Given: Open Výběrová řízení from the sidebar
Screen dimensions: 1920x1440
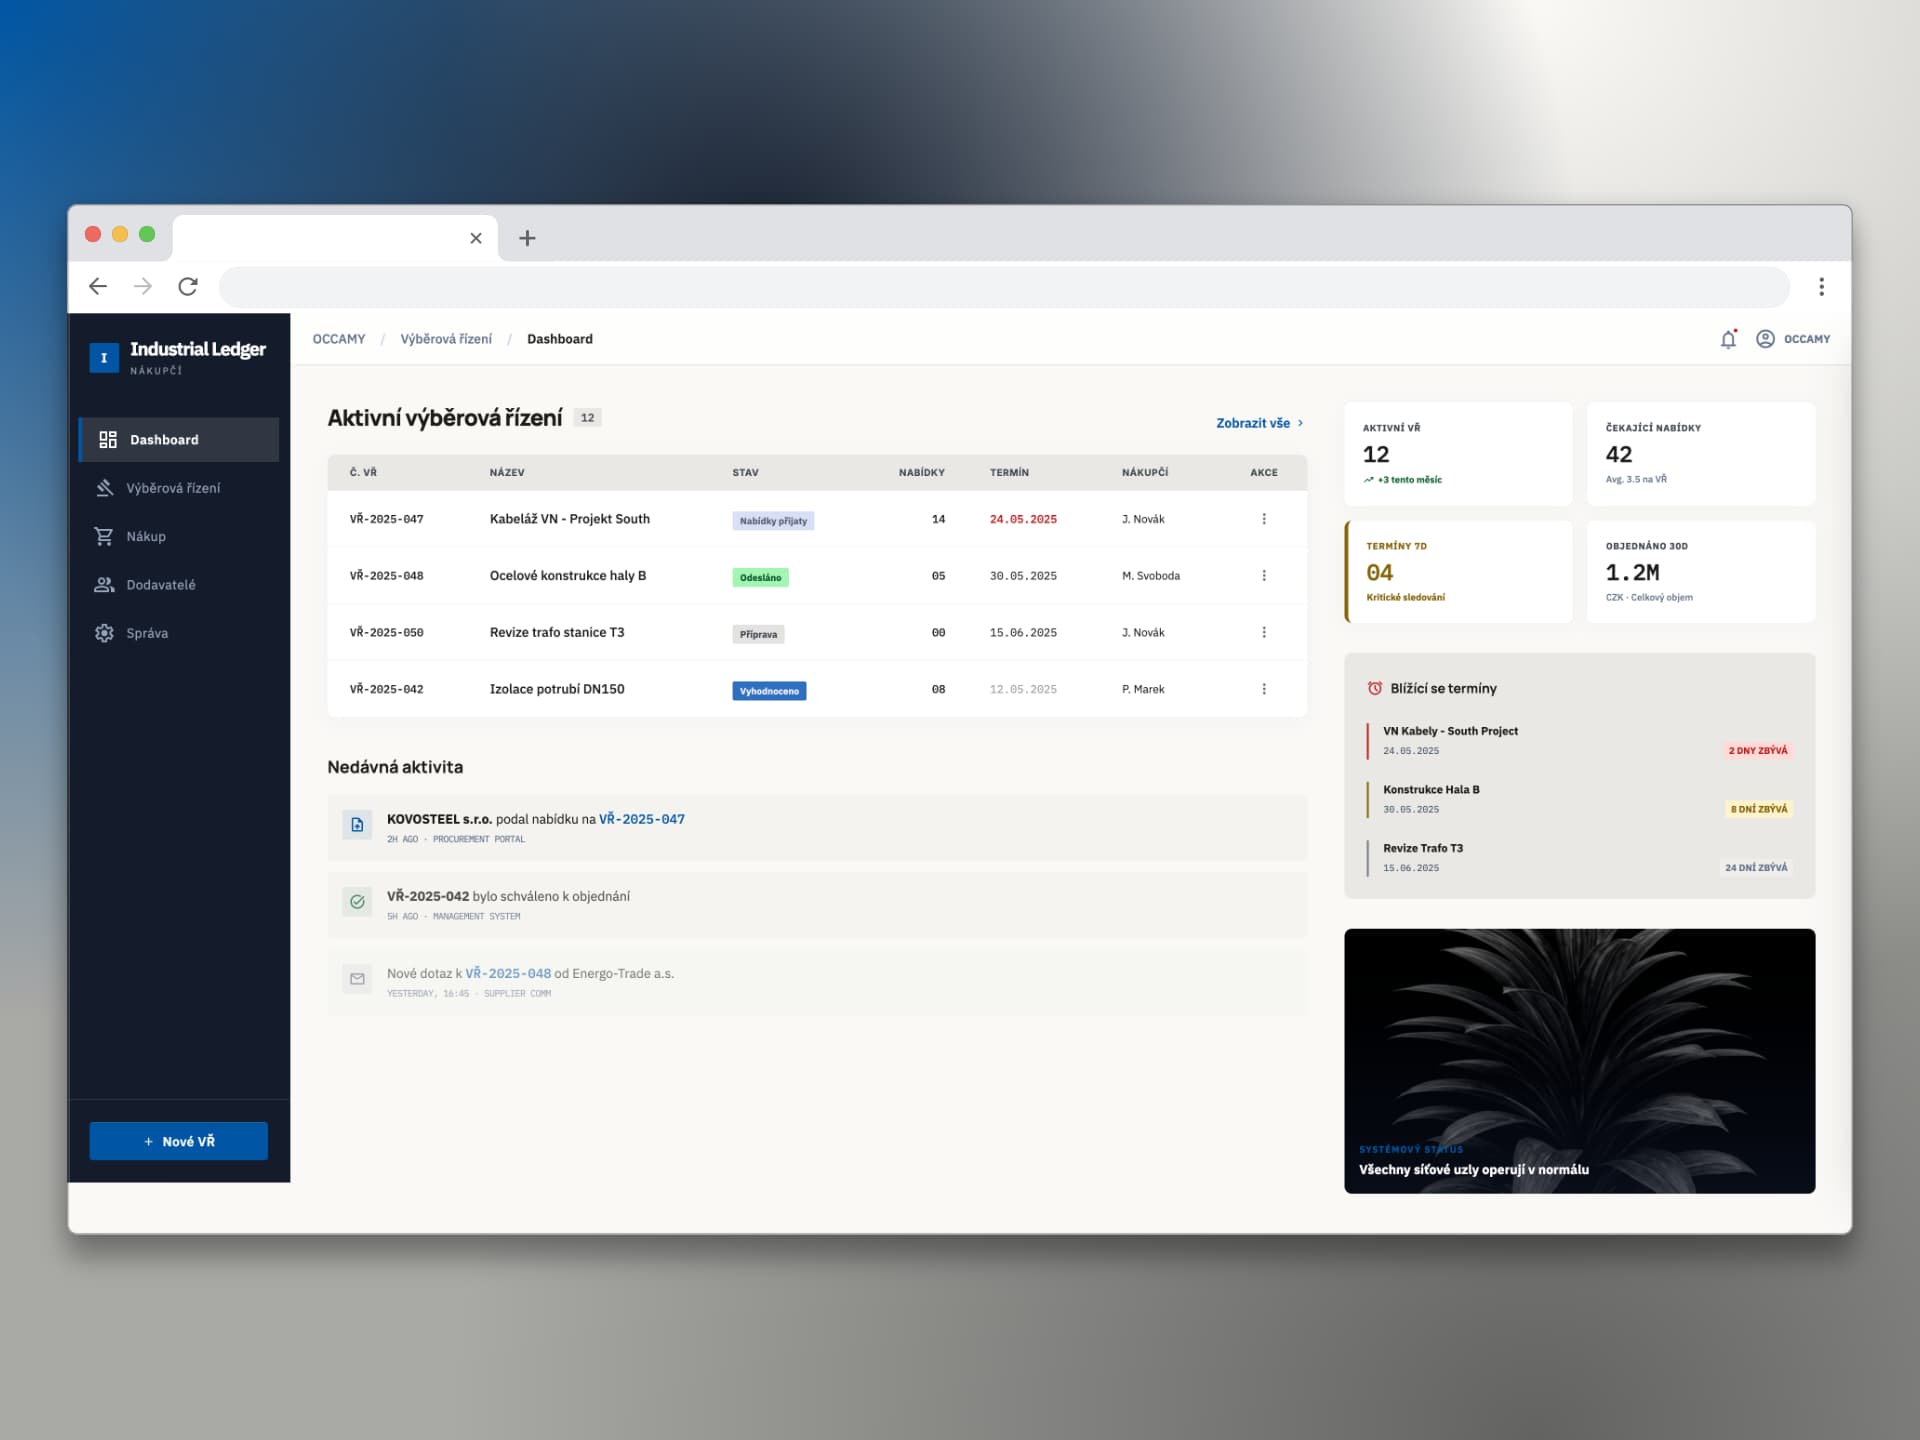Looking at the screenshot, I should coord(171,488).
